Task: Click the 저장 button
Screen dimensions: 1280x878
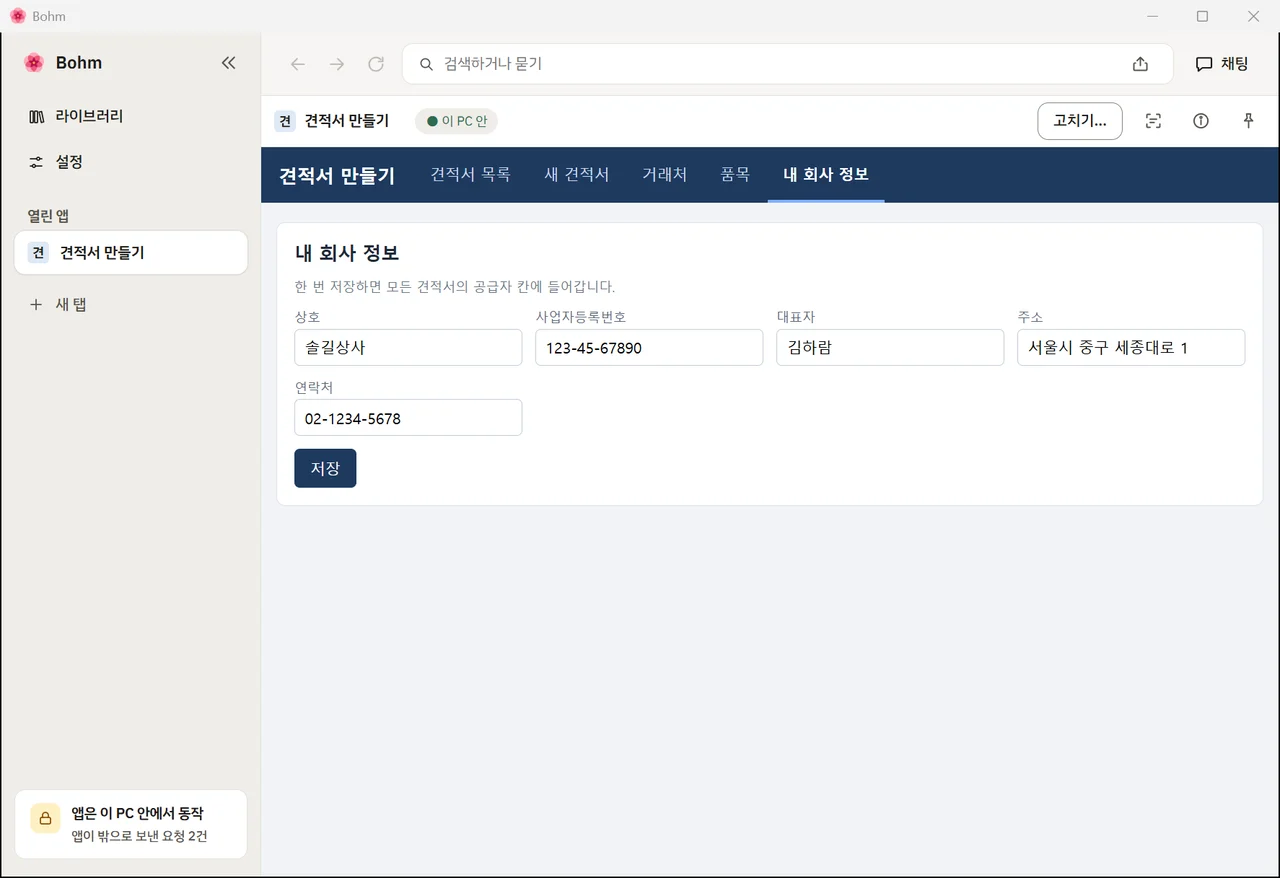Action: (325, 468)
